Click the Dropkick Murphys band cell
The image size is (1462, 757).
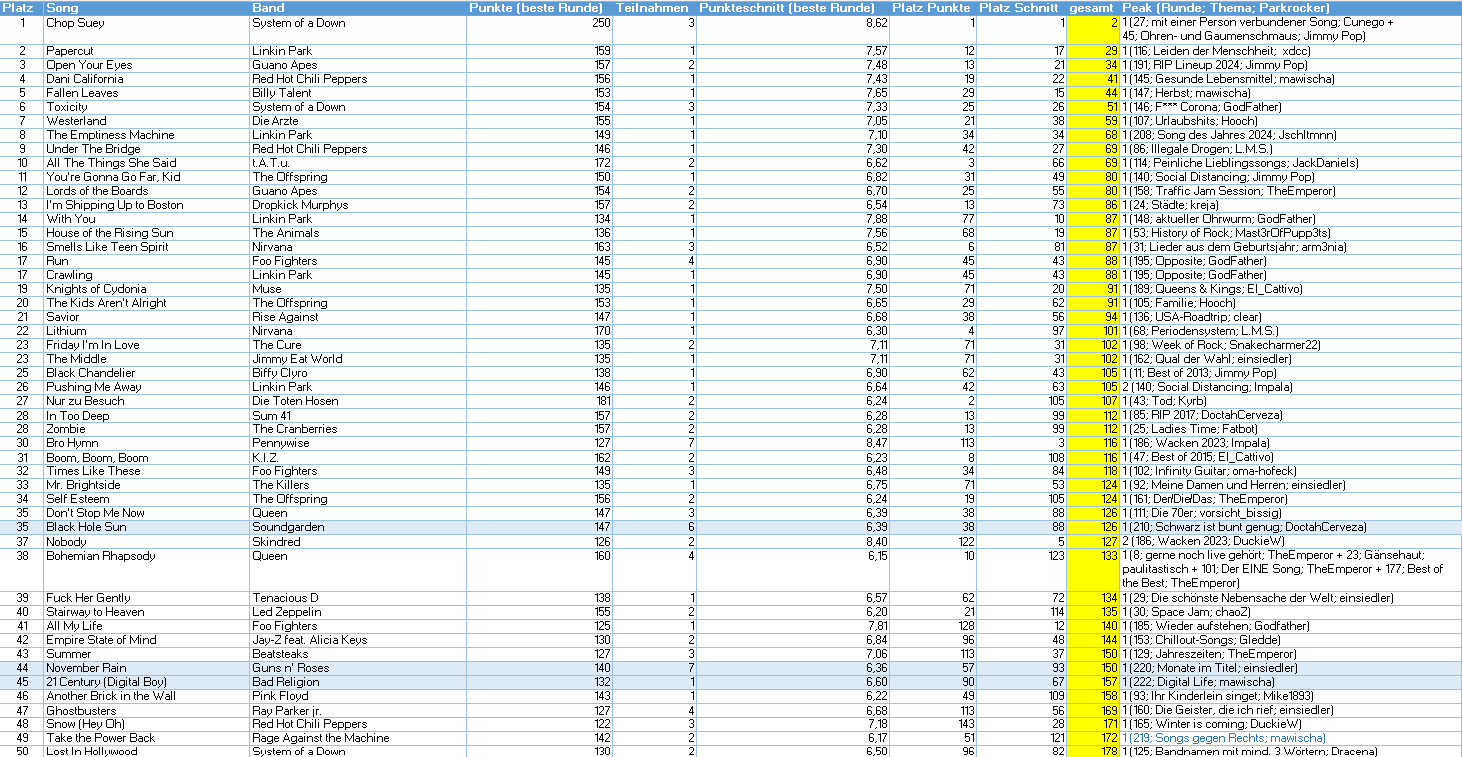302,205
